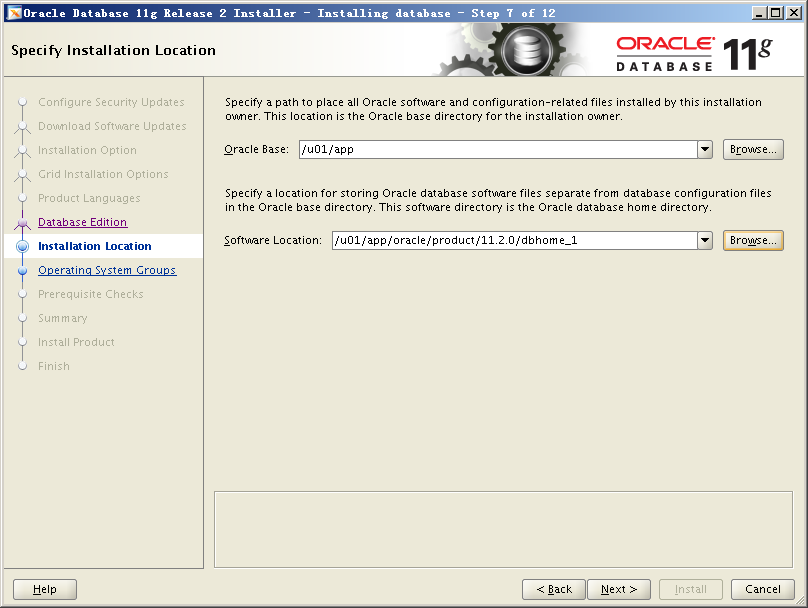Cancel the database installation

(762, 589)
